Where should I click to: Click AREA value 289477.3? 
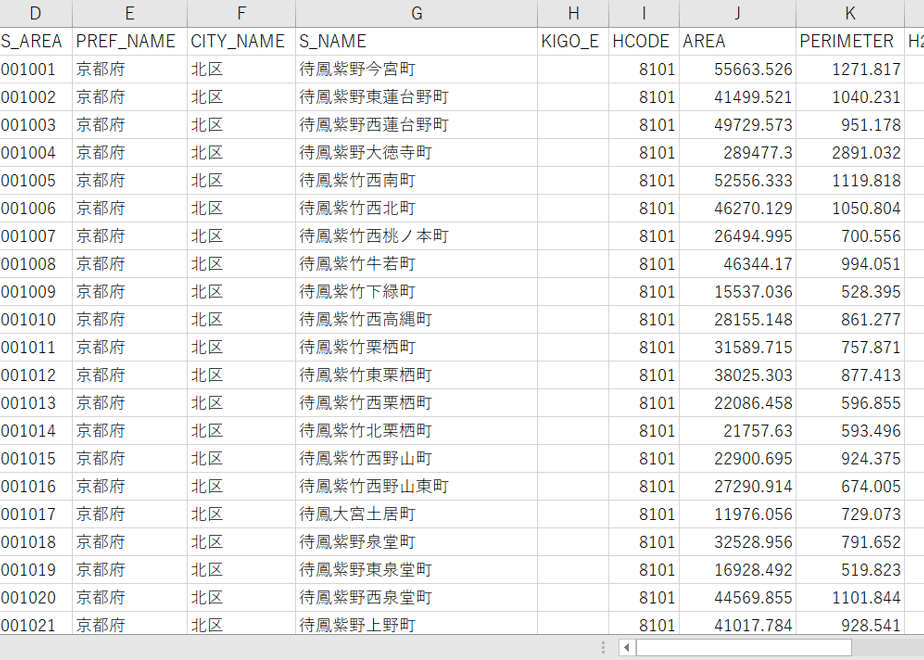click(738, 153)
